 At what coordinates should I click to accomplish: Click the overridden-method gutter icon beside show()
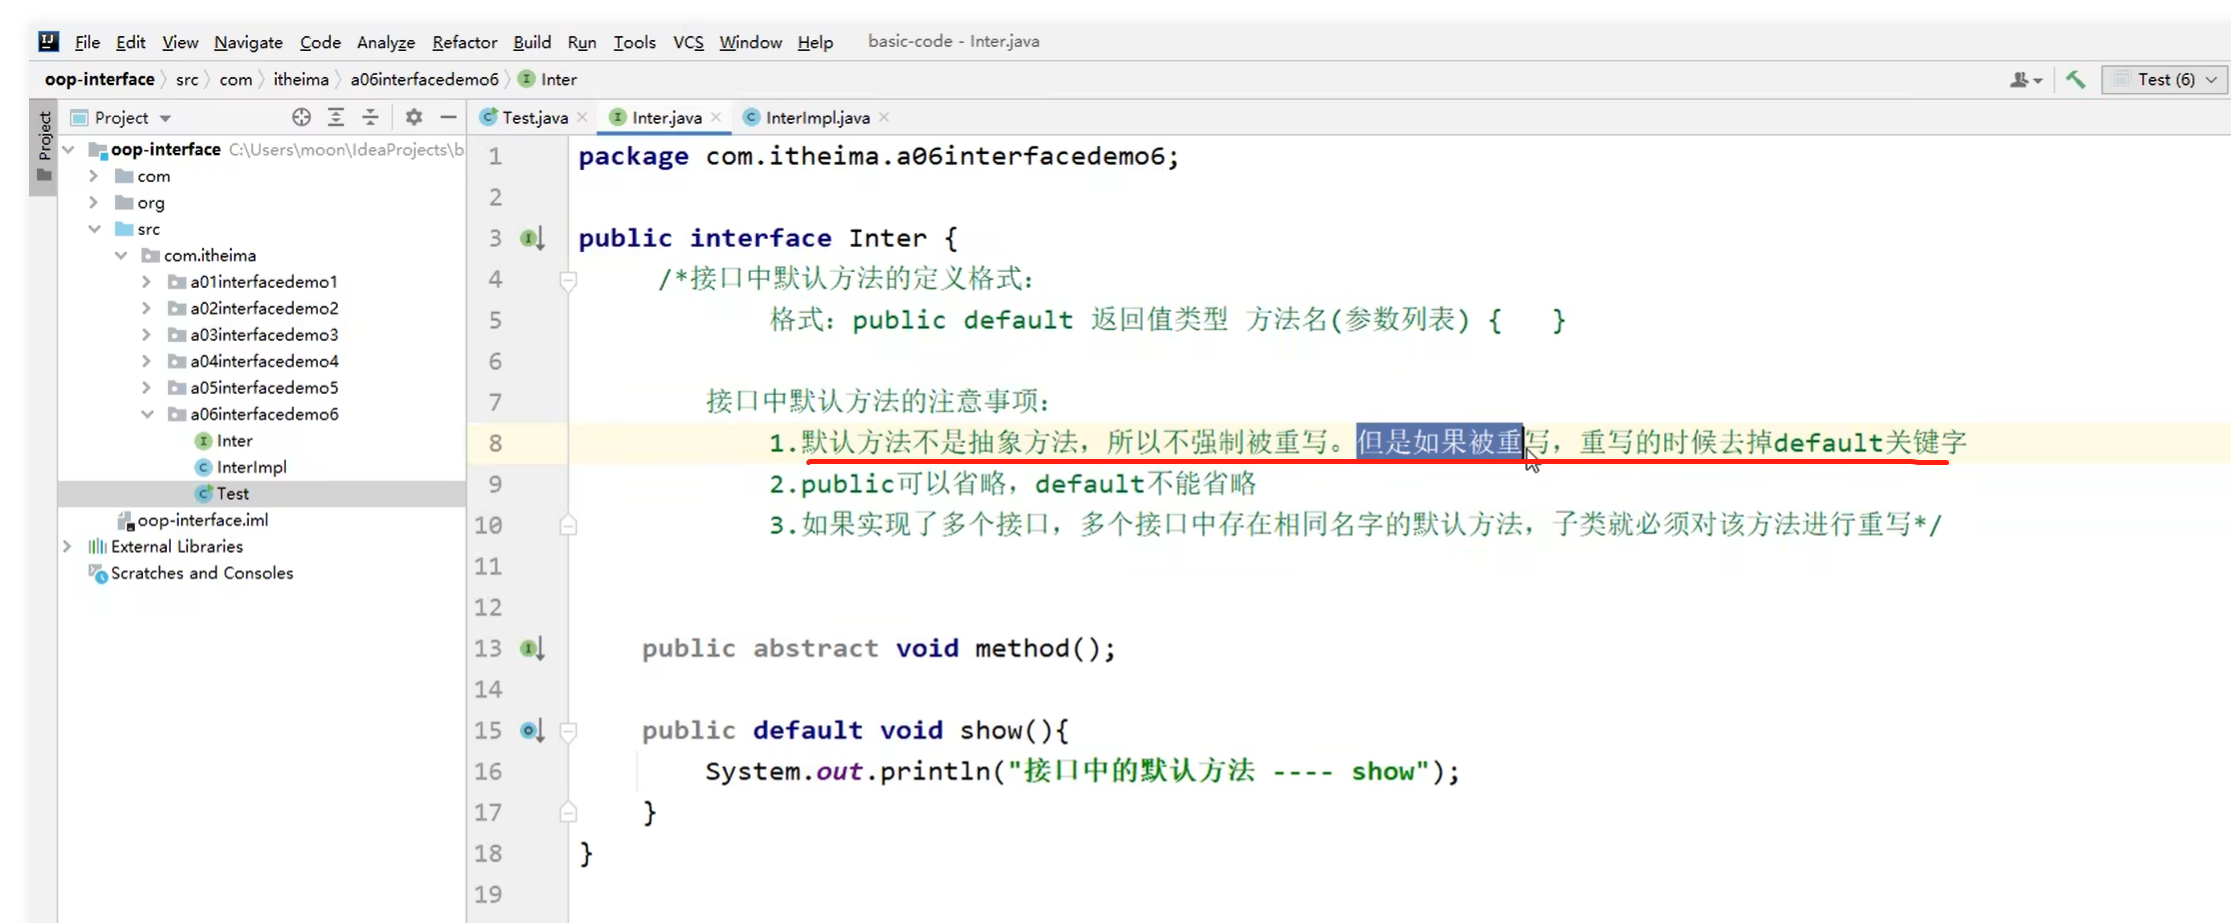click(529, 730)
